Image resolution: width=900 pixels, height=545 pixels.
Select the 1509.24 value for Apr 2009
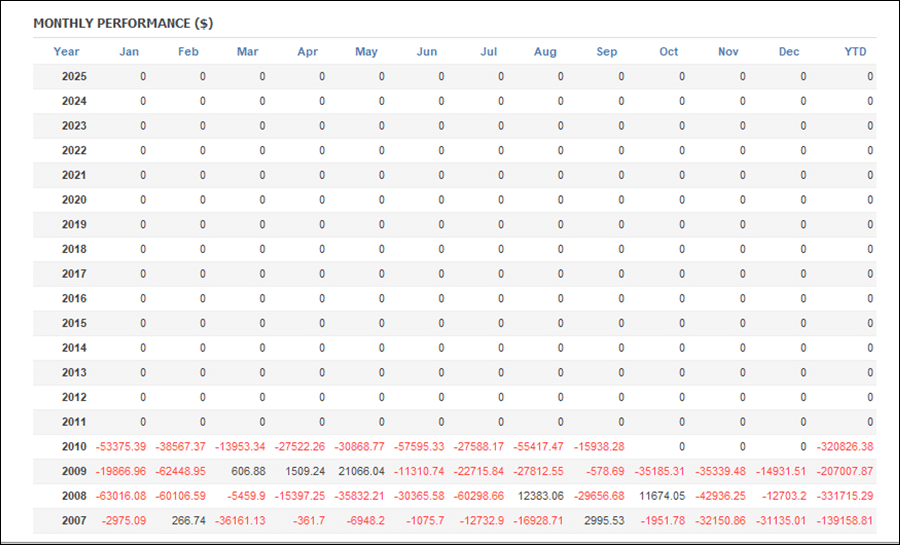[305, 471]
